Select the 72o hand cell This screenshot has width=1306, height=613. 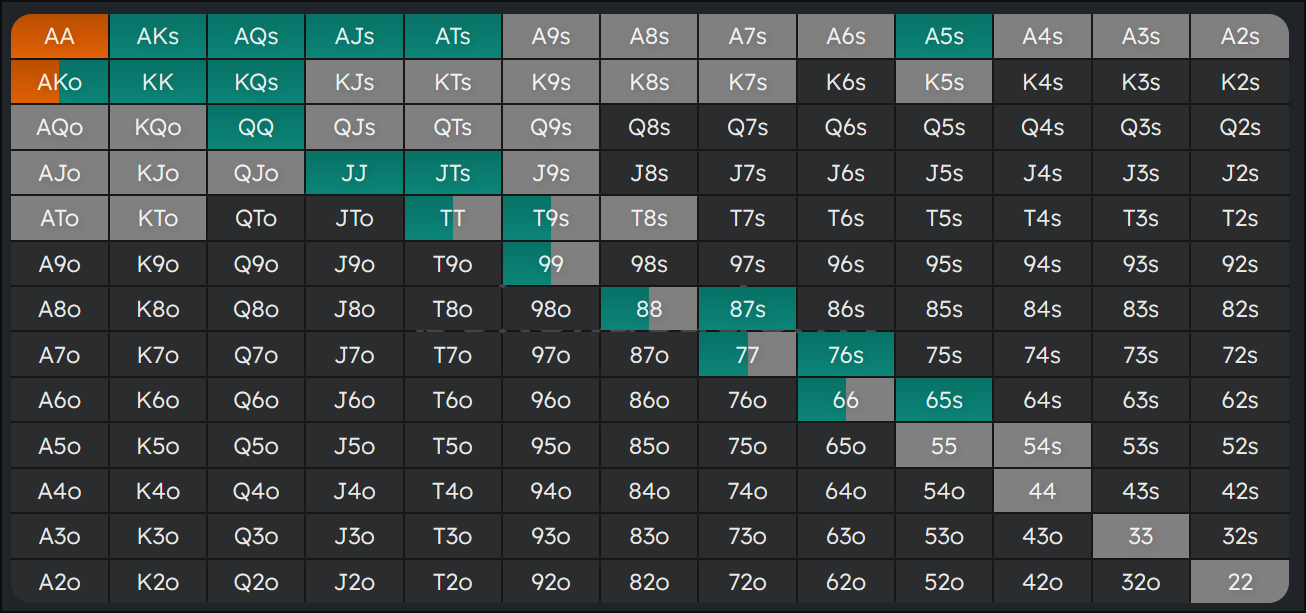coord(747,582)
